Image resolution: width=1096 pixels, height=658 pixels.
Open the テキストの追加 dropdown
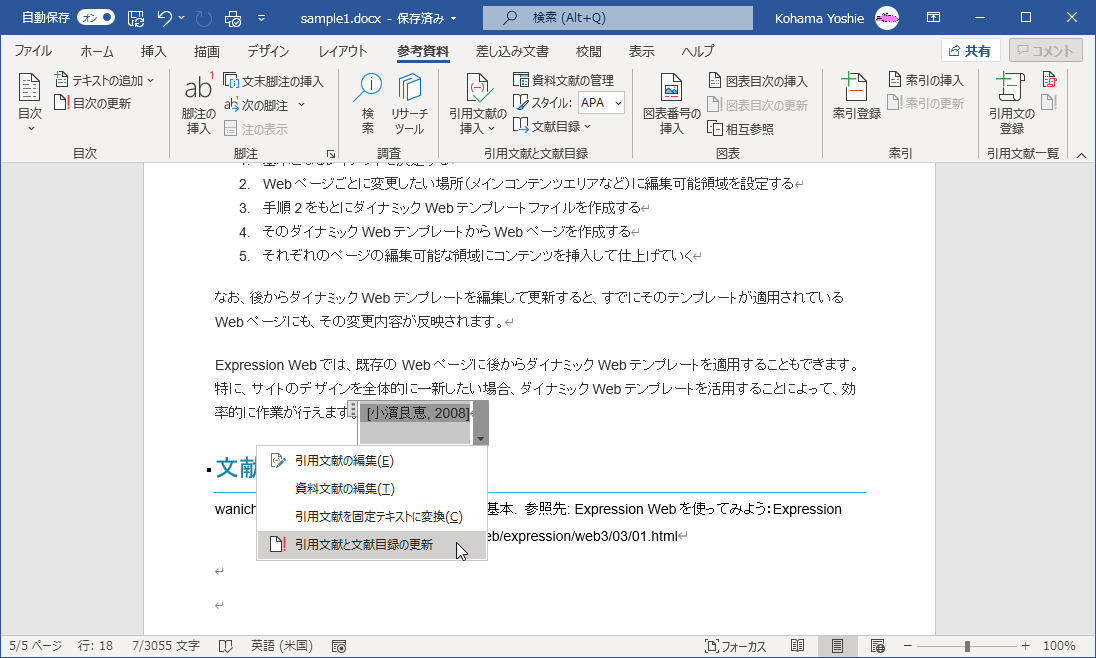[x=105, y=80]
